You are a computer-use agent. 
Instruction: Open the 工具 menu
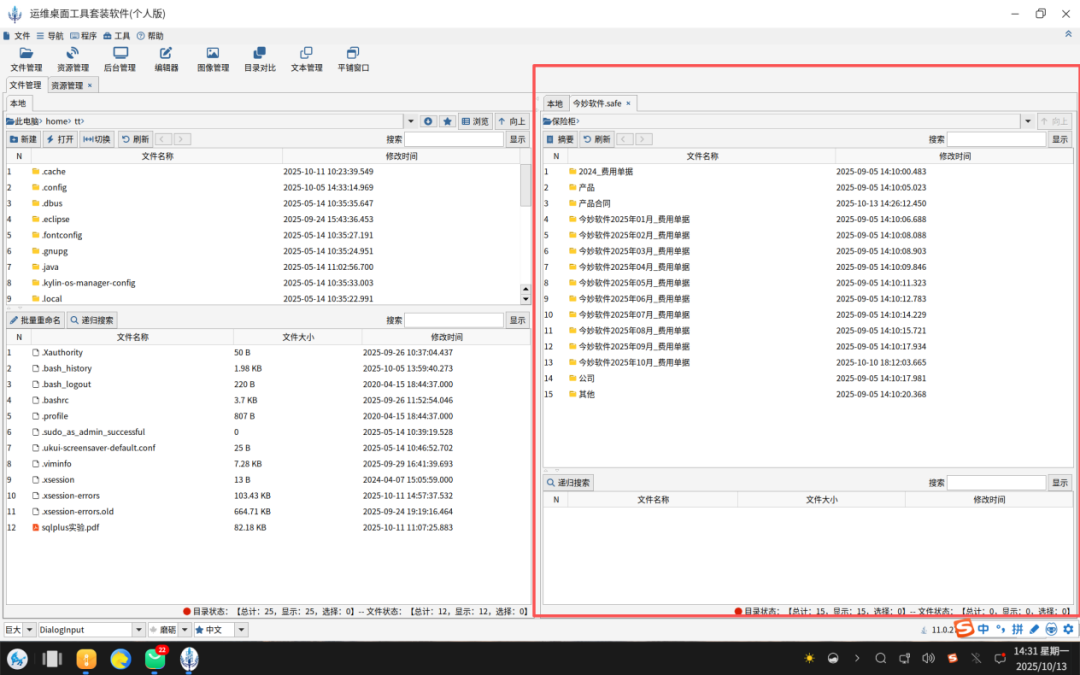pos(117,36)
